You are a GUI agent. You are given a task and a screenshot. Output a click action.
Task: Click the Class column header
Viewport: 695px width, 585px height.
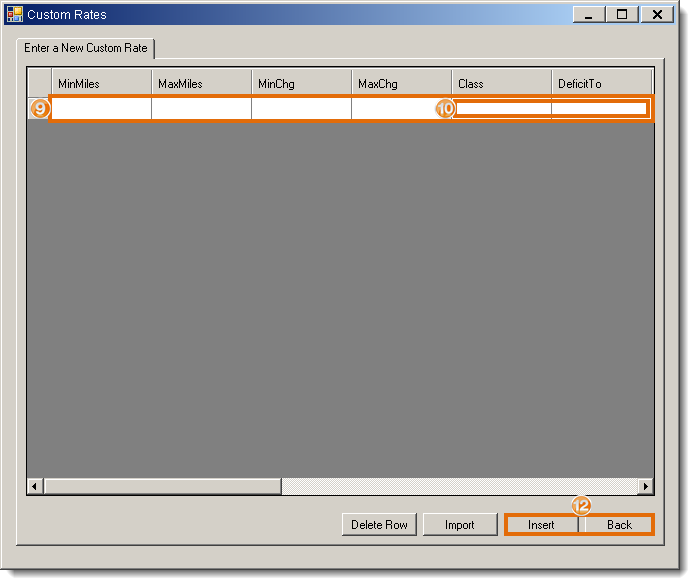point(502,83)
